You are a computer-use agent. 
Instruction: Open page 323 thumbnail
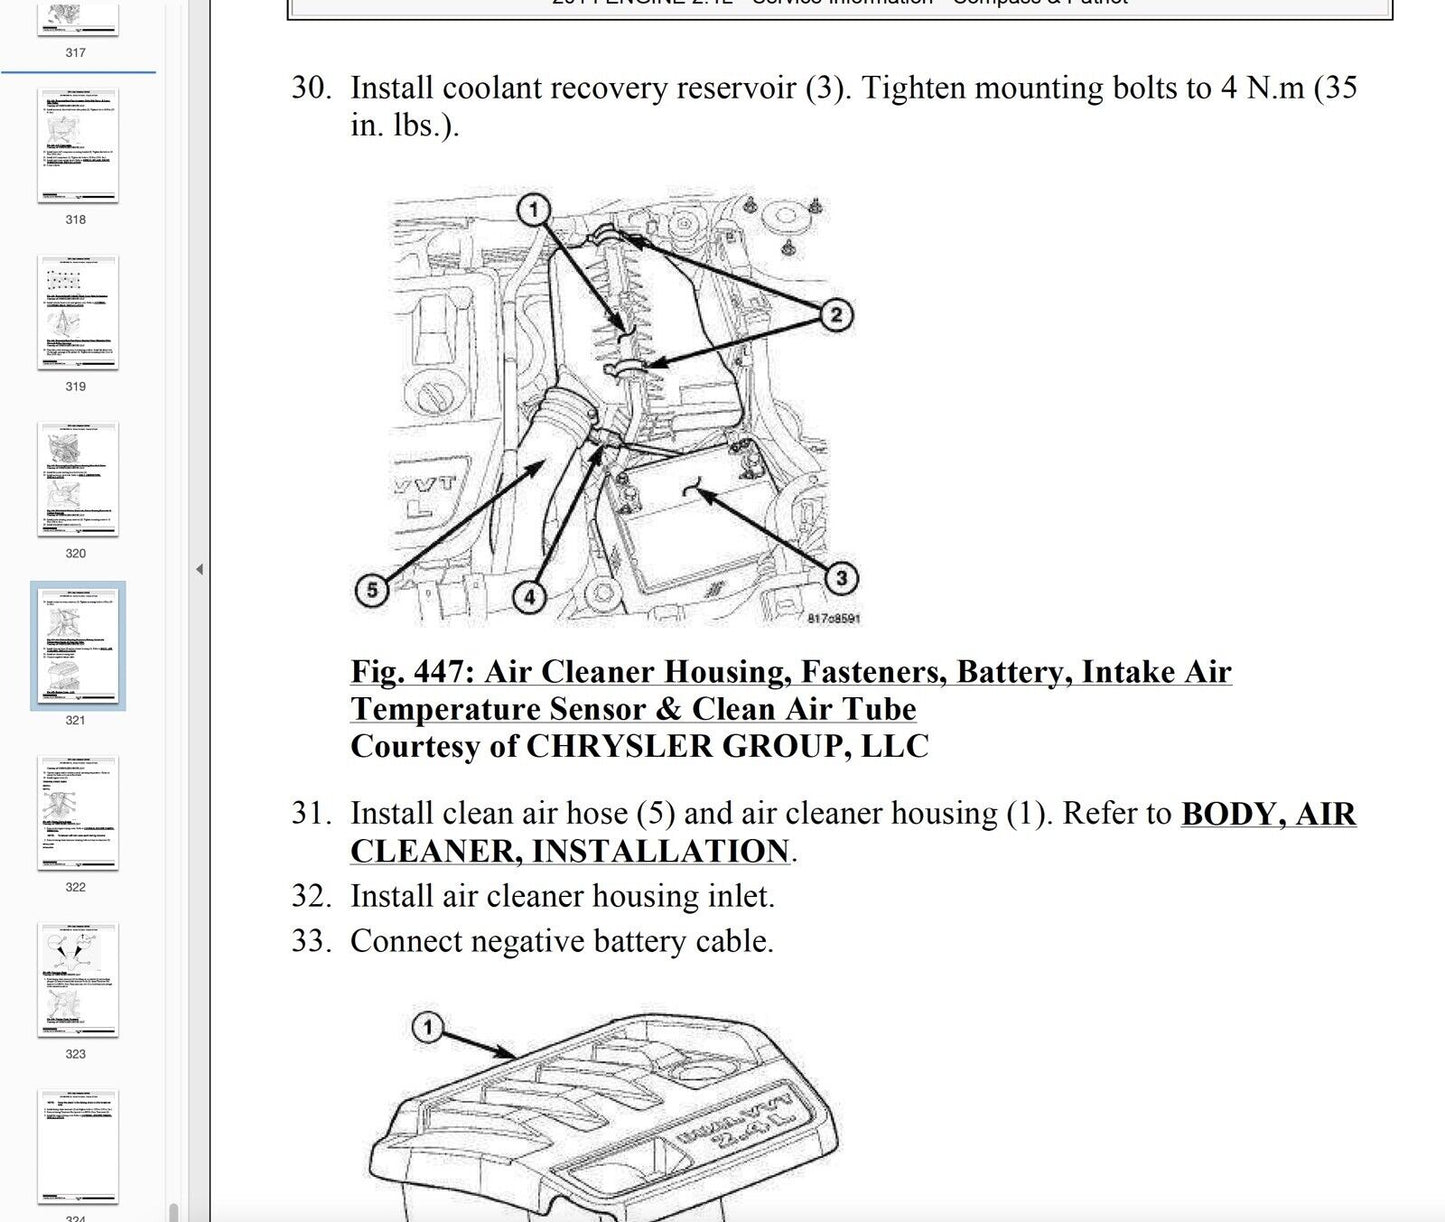pyautogui.click(x=78, y=980)
